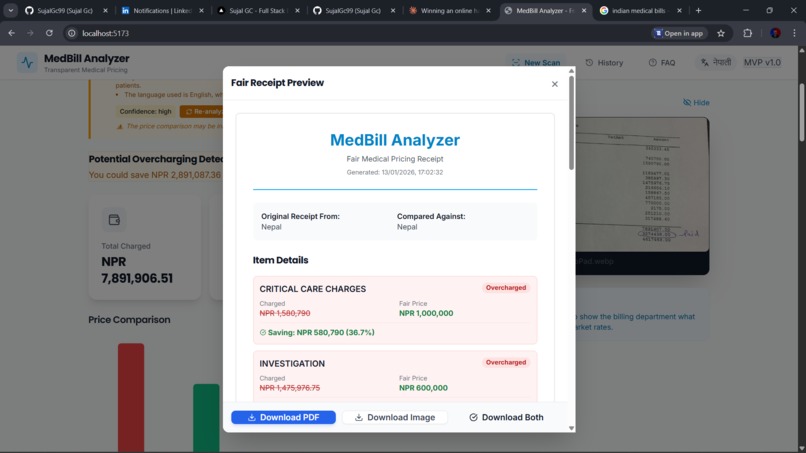Click Overcharged badge on Investigation item
806x453 pixels.
506,363
